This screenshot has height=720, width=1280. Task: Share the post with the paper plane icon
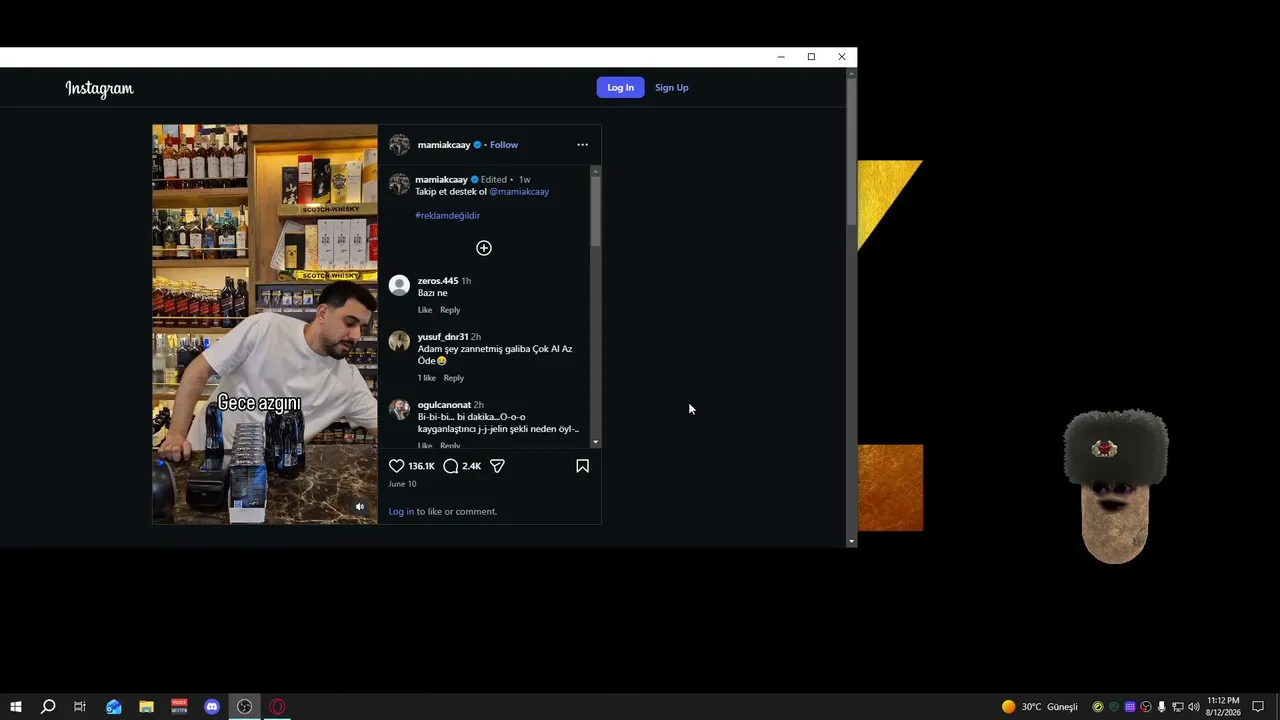point(497,466)
